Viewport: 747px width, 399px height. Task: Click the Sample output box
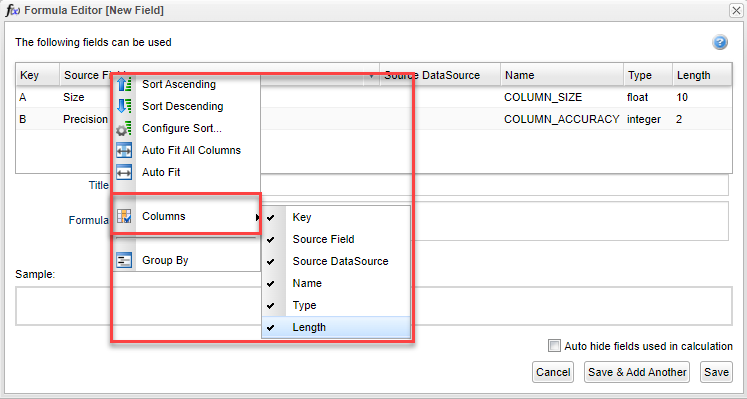[x=374, y=306]
